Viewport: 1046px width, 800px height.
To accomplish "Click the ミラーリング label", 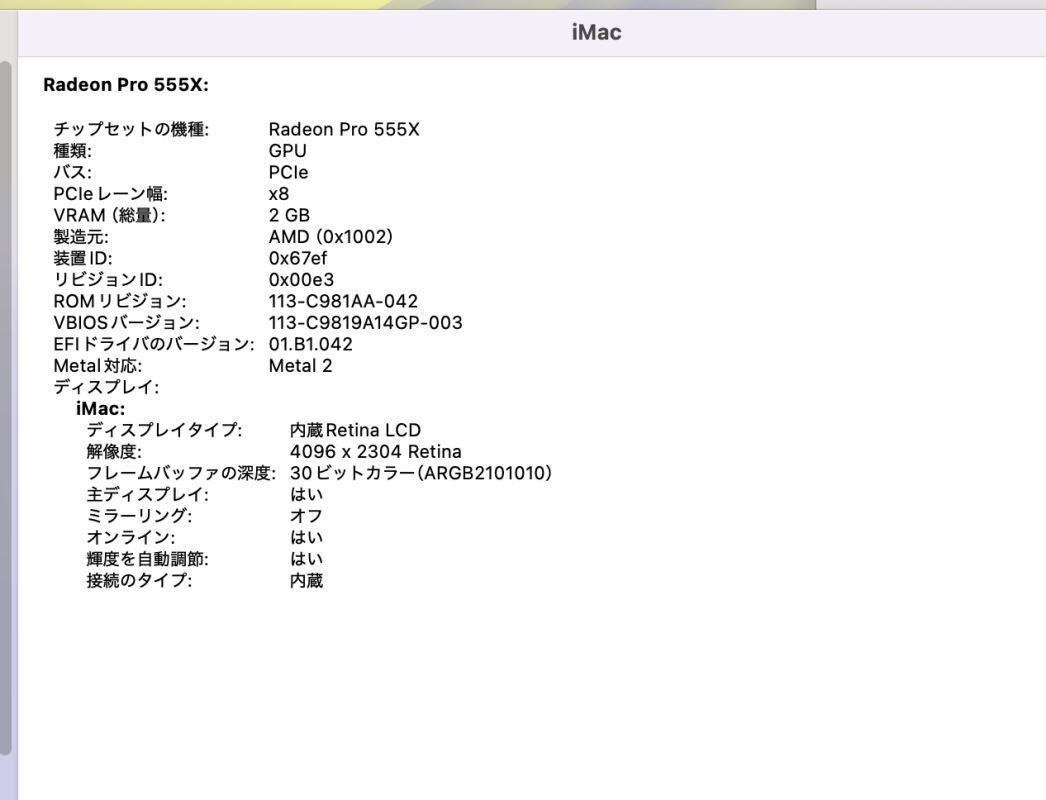I will coord(139,516).
